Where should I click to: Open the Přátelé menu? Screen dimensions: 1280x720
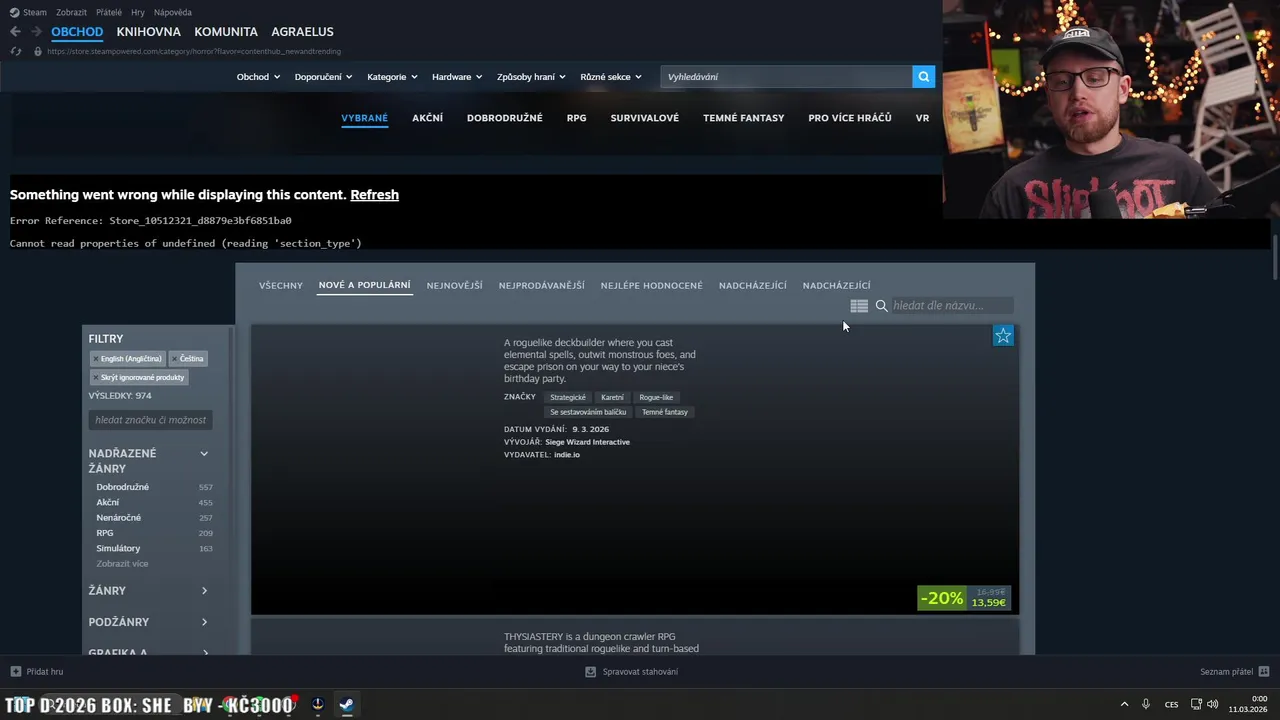pos(109,12)
